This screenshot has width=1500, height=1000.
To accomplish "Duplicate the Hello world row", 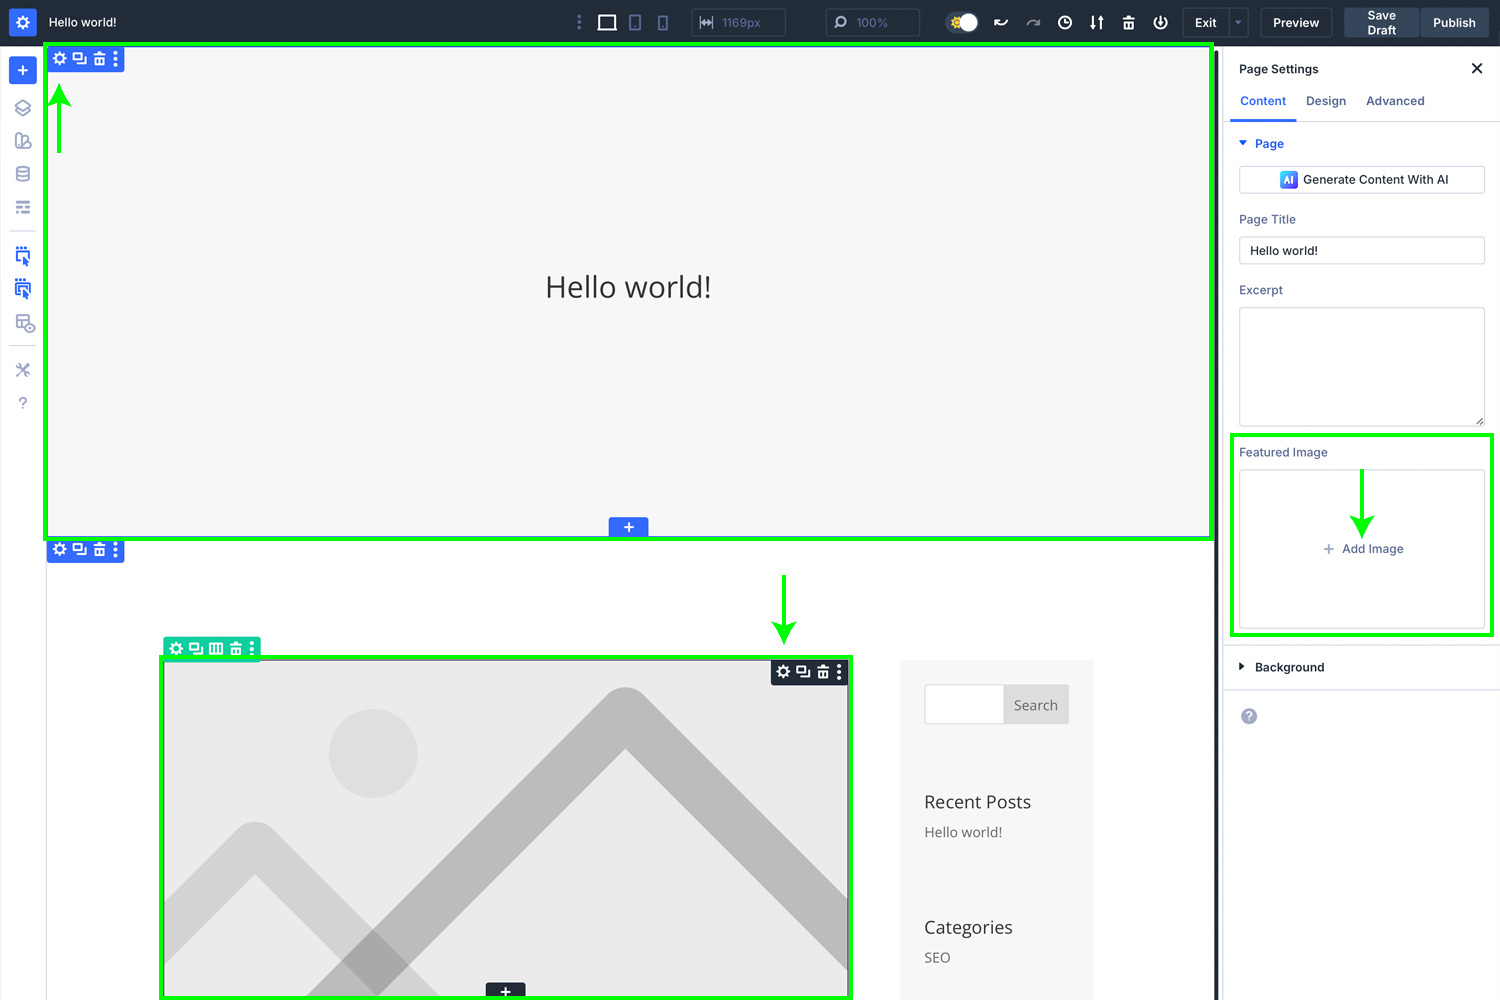I will (x=79, y=59).
